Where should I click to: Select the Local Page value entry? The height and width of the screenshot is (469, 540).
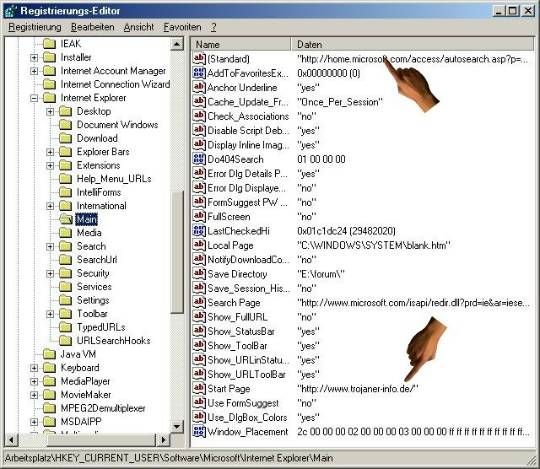click(362, 245)
